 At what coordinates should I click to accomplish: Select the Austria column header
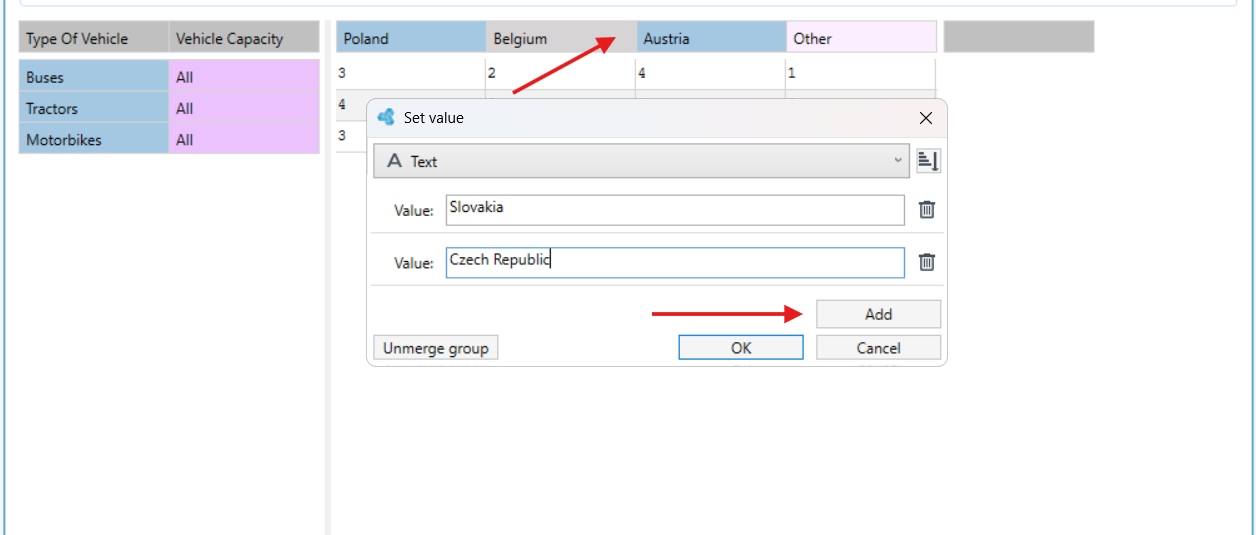tap(711, 39)
